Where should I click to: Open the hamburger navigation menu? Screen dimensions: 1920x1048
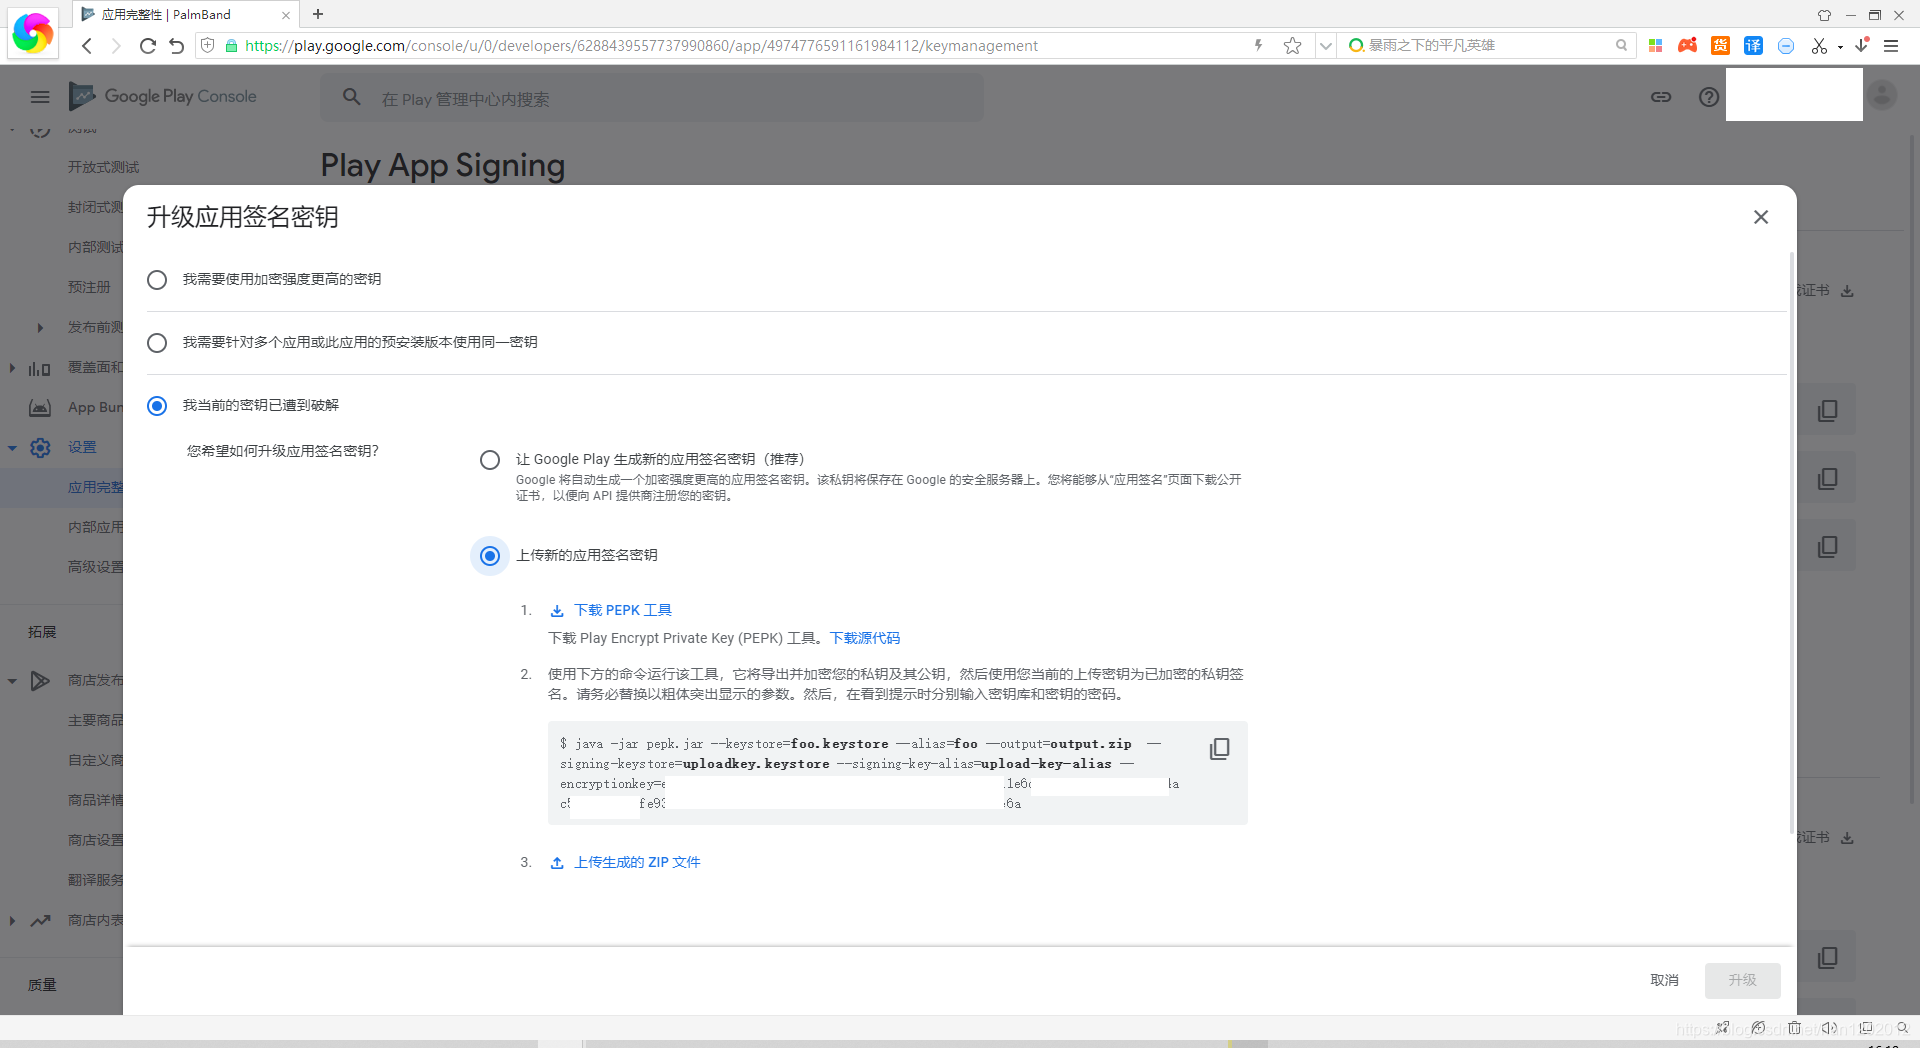[40, 97]
